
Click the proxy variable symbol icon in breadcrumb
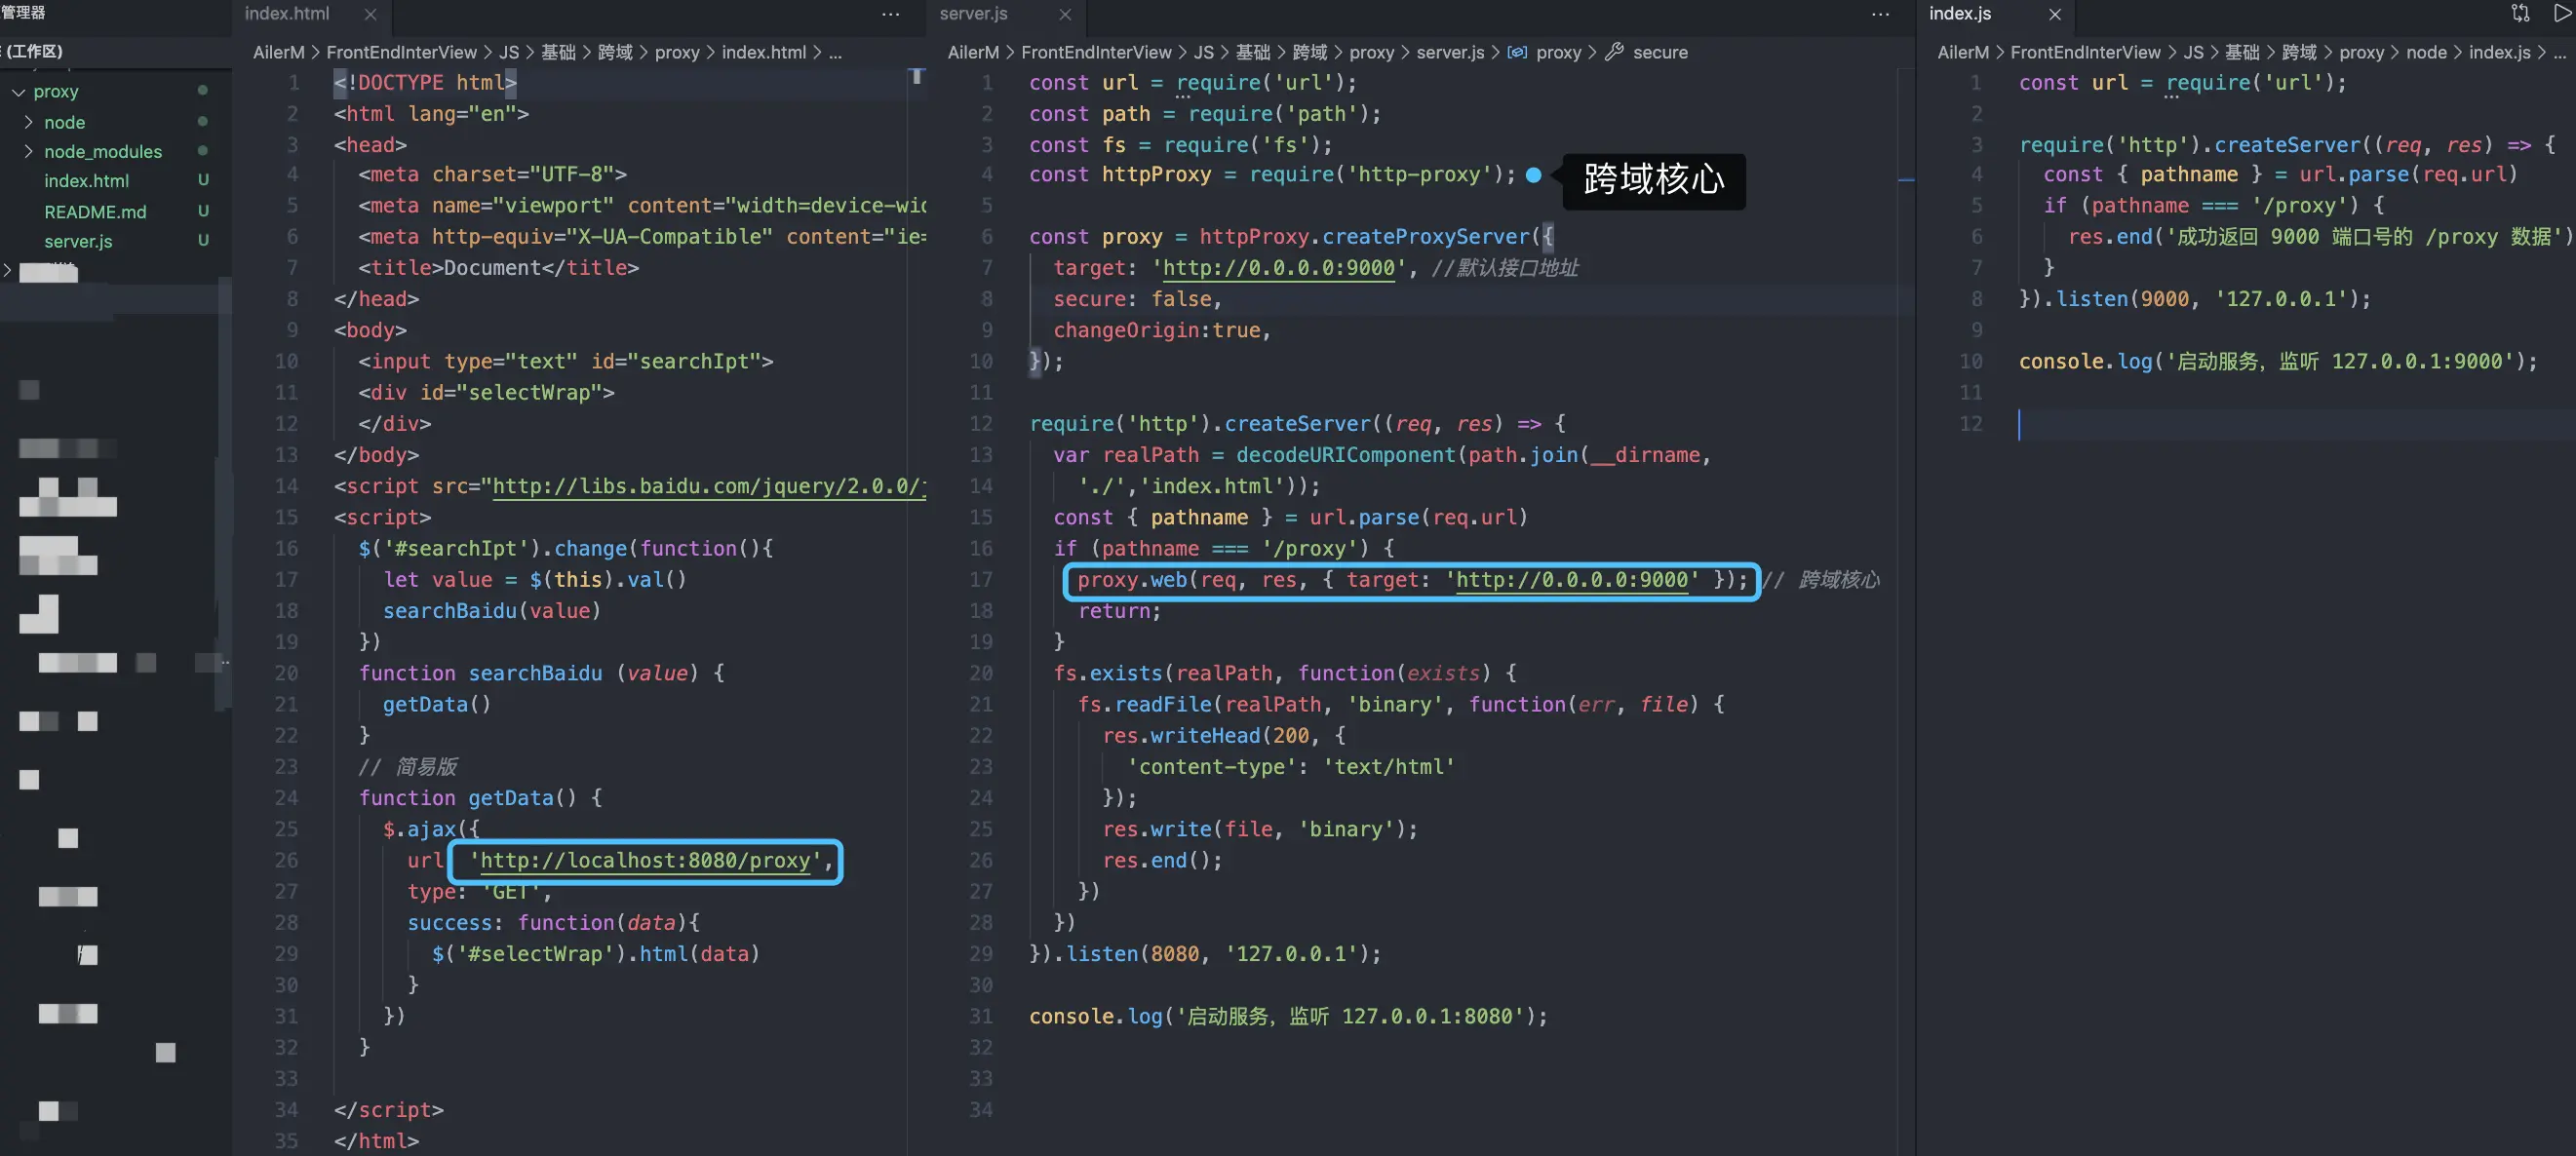[1517, 52]
